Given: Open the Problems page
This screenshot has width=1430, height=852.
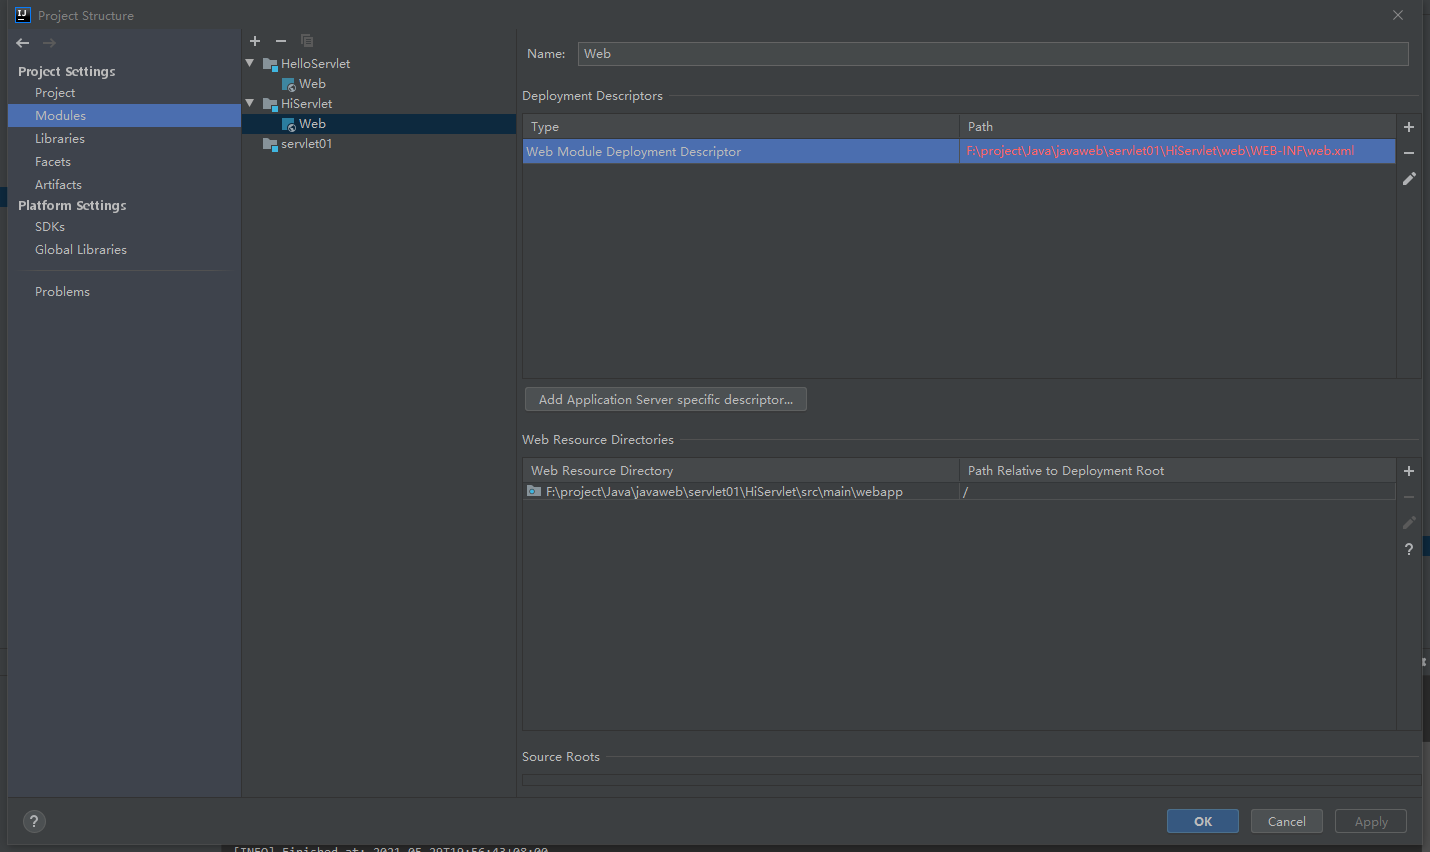Looking at the screenshot, I should pyautogui.click(x=62, y=292).
